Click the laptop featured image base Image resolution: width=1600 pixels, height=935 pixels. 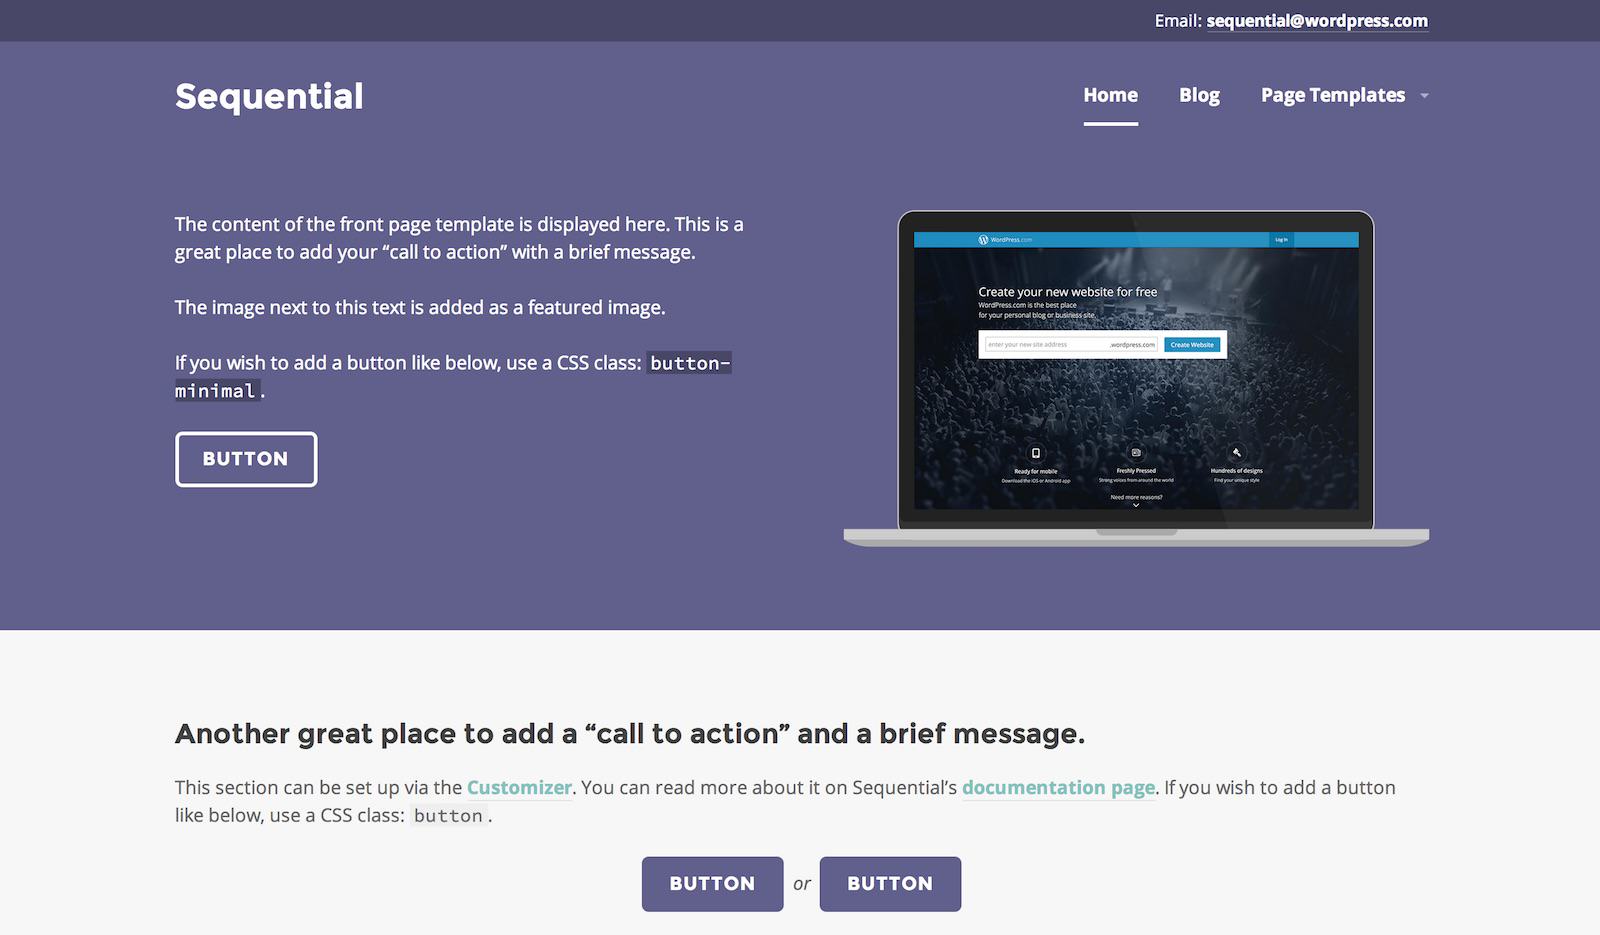pyautogui.click(x=1136, y=538)
